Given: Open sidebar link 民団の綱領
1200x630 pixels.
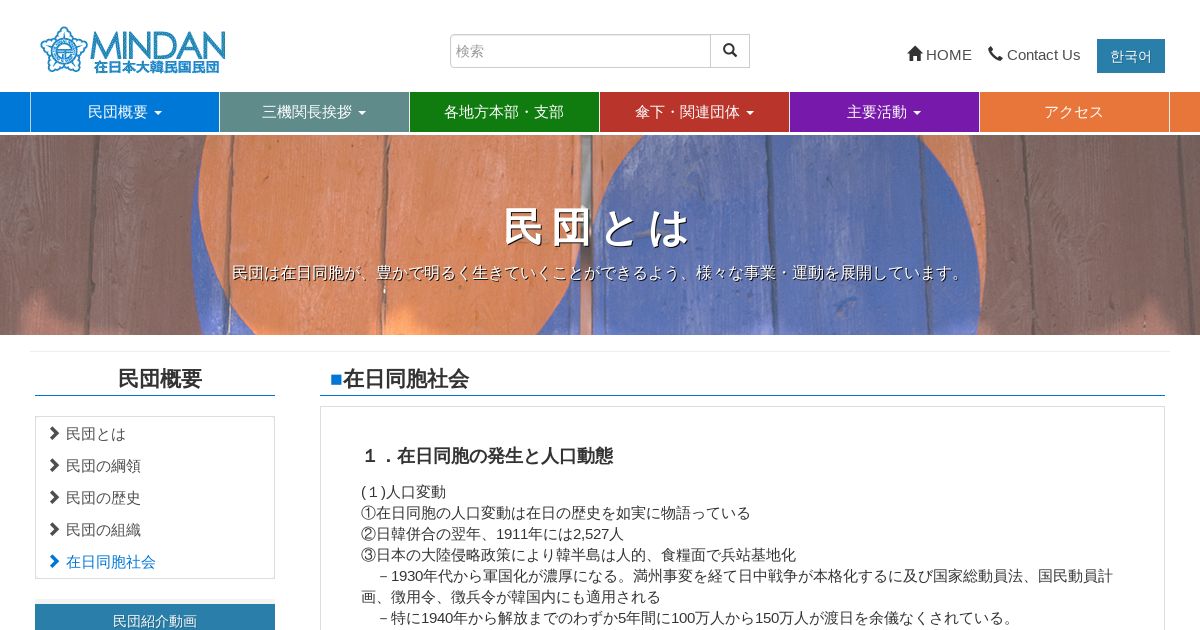Looking at the screenshot, I should [103, 466].
